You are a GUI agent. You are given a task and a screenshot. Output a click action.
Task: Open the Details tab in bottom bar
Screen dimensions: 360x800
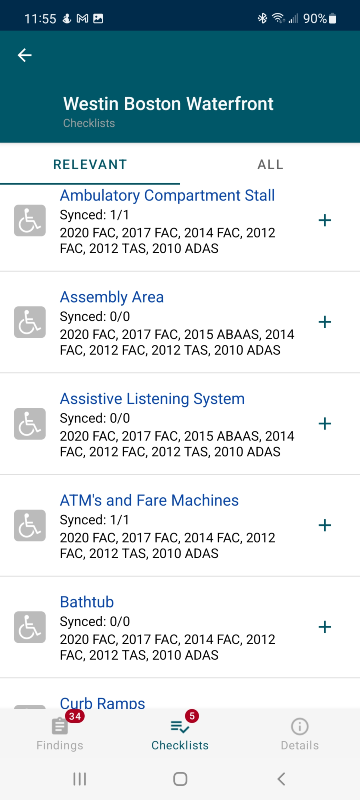[300, 735]
